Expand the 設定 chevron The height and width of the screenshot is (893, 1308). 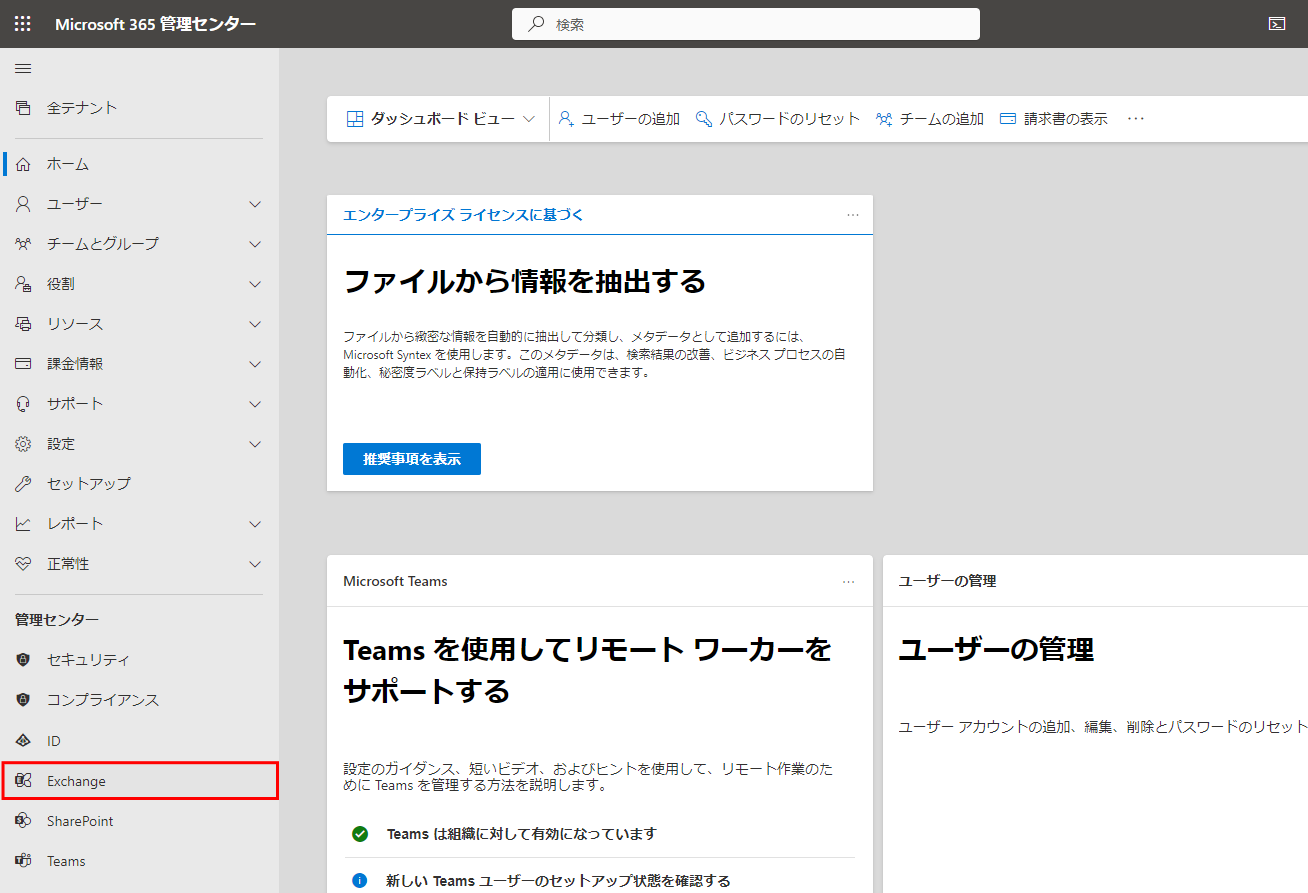255,444
